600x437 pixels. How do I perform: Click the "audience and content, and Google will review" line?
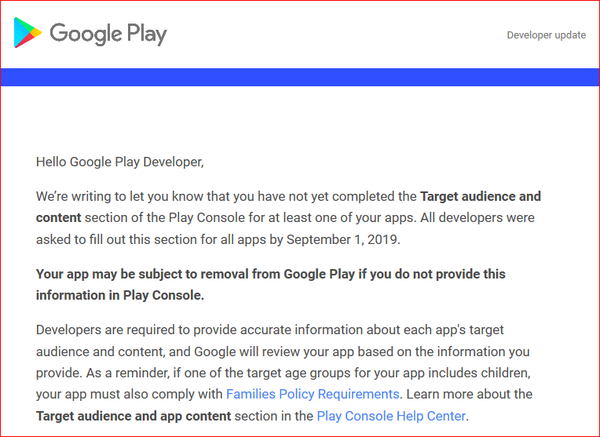tap(283, 352)
